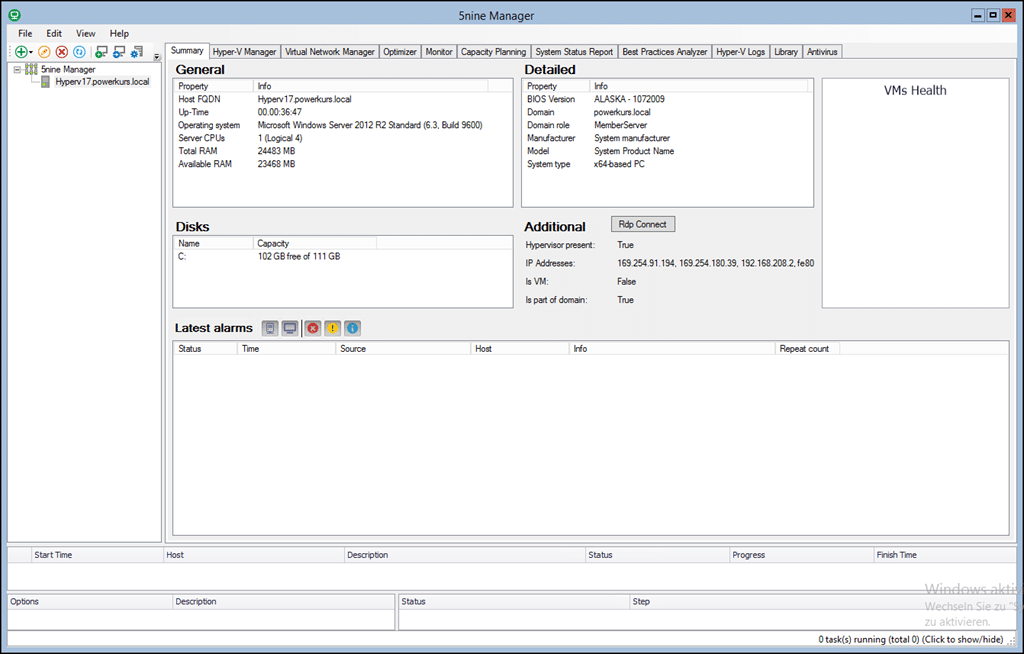The width and height of the screenshot is (1024, 654).
Task: Switch to the Summary tab
Action: click(x=187, y=50)
